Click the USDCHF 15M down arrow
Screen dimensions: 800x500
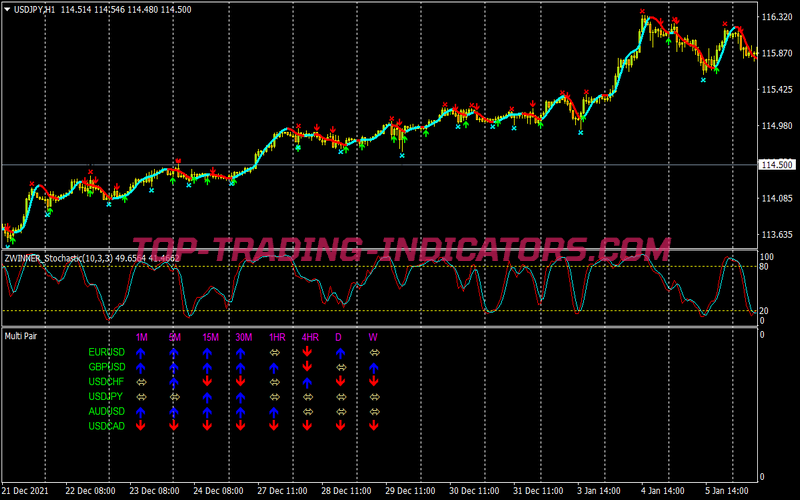click(x=207, y=381)
